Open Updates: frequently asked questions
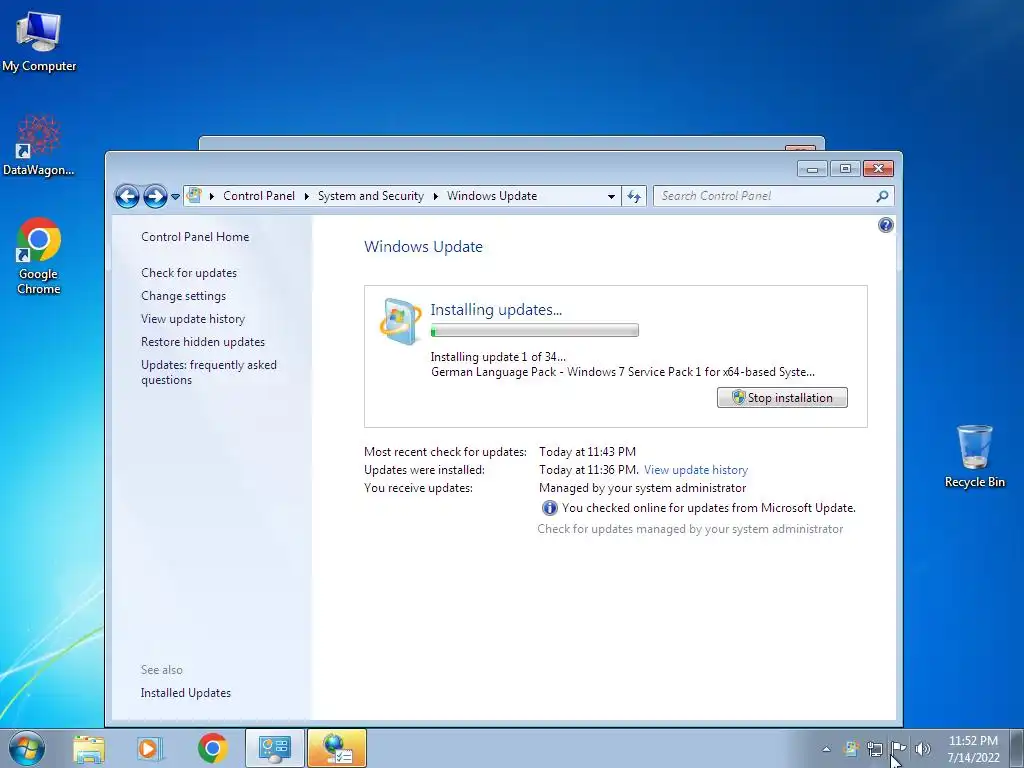This screenshot has width=1024, height=768. (x=208, y=372)
